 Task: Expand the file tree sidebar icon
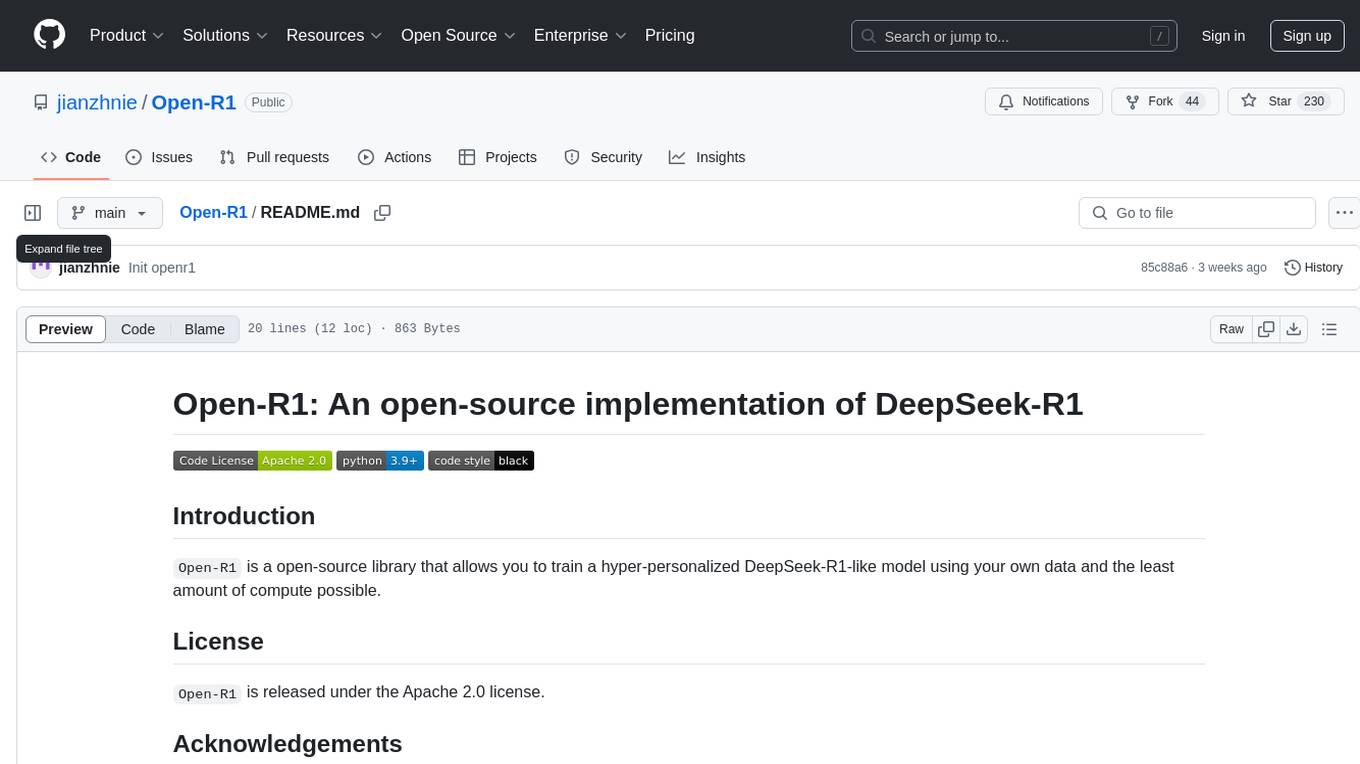click(33, 213)
